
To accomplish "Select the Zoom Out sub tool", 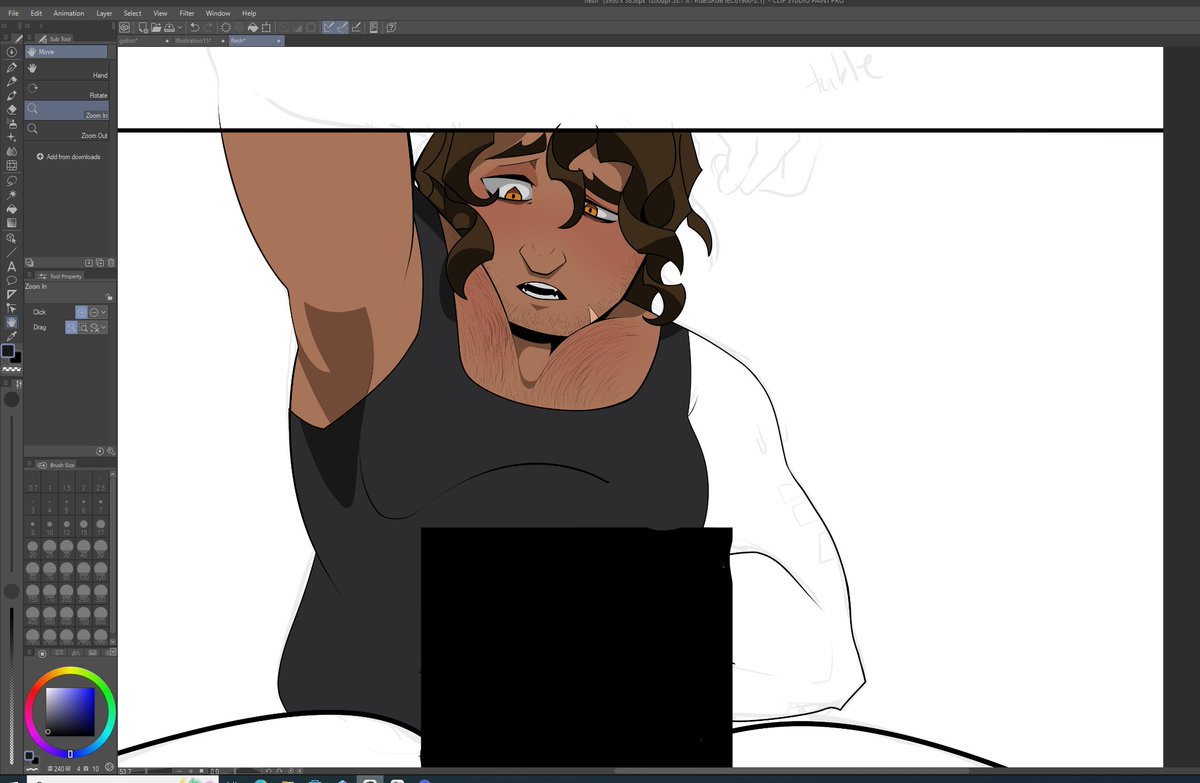I will [x=66, y=130].
